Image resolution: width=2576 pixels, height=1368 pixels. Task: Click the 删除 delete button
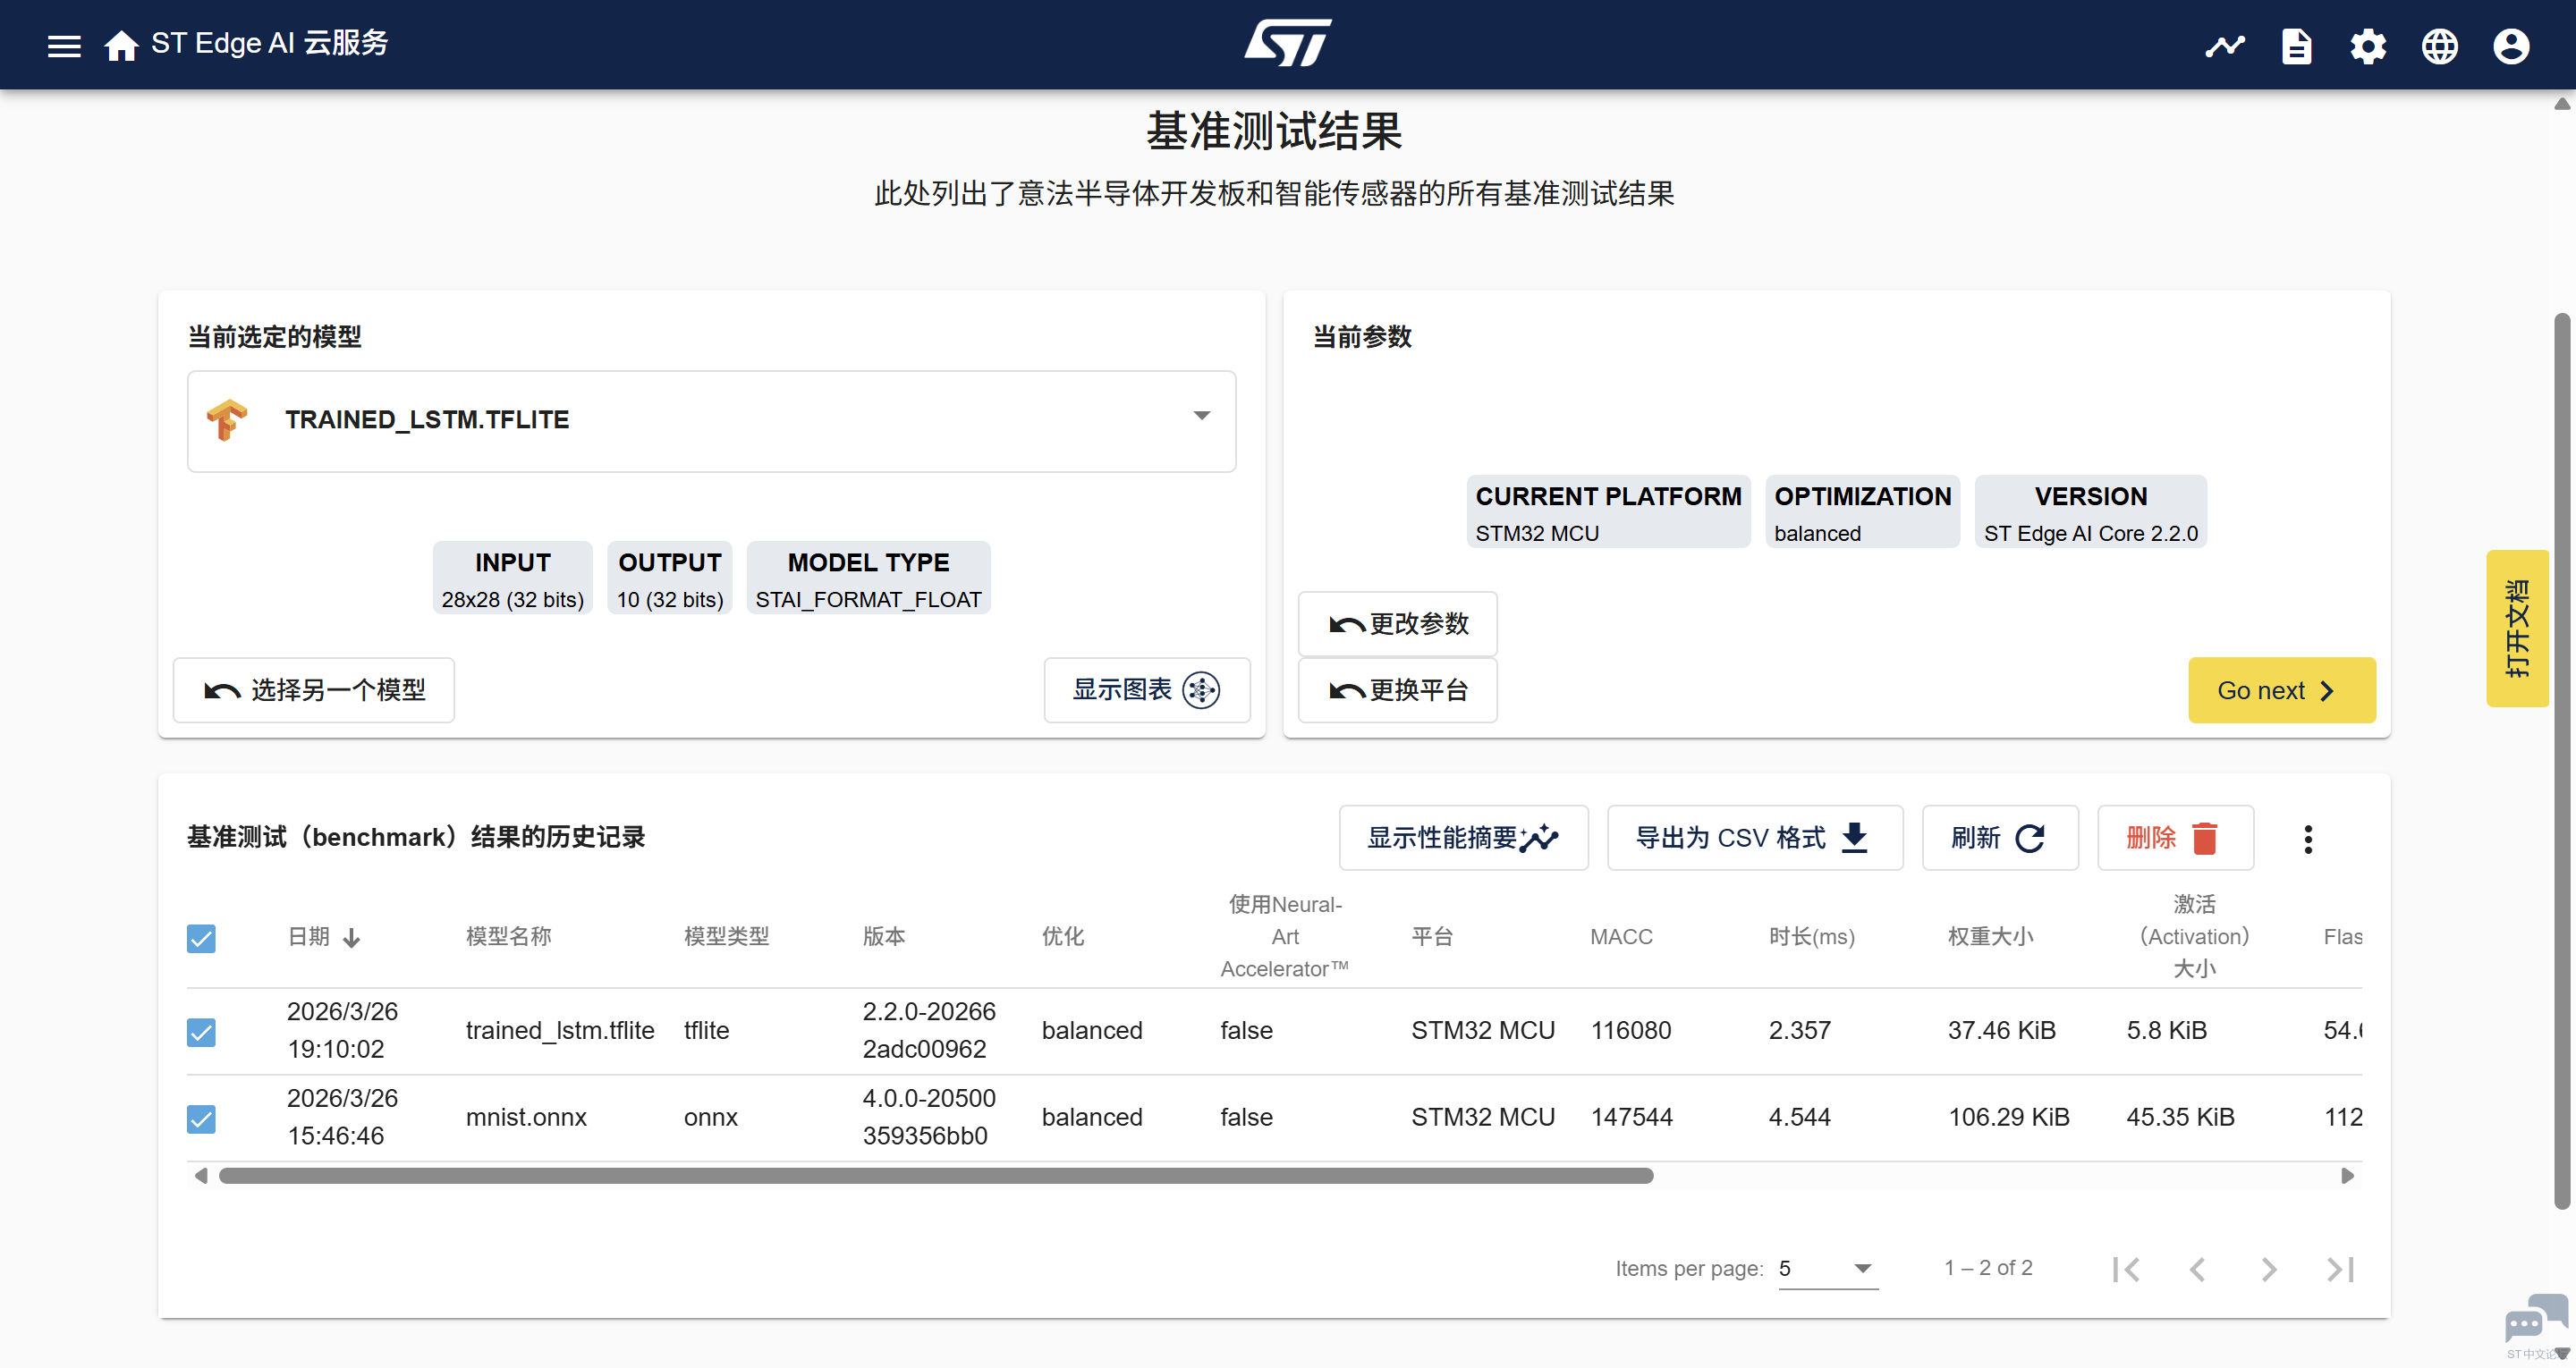[x=2174, y=837]
